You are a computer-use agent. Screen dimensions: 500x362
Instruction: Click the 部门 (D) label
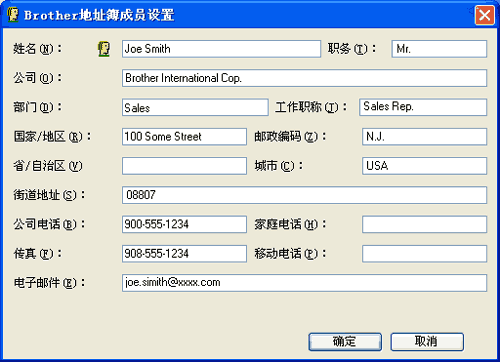click(x=38, y=107)
